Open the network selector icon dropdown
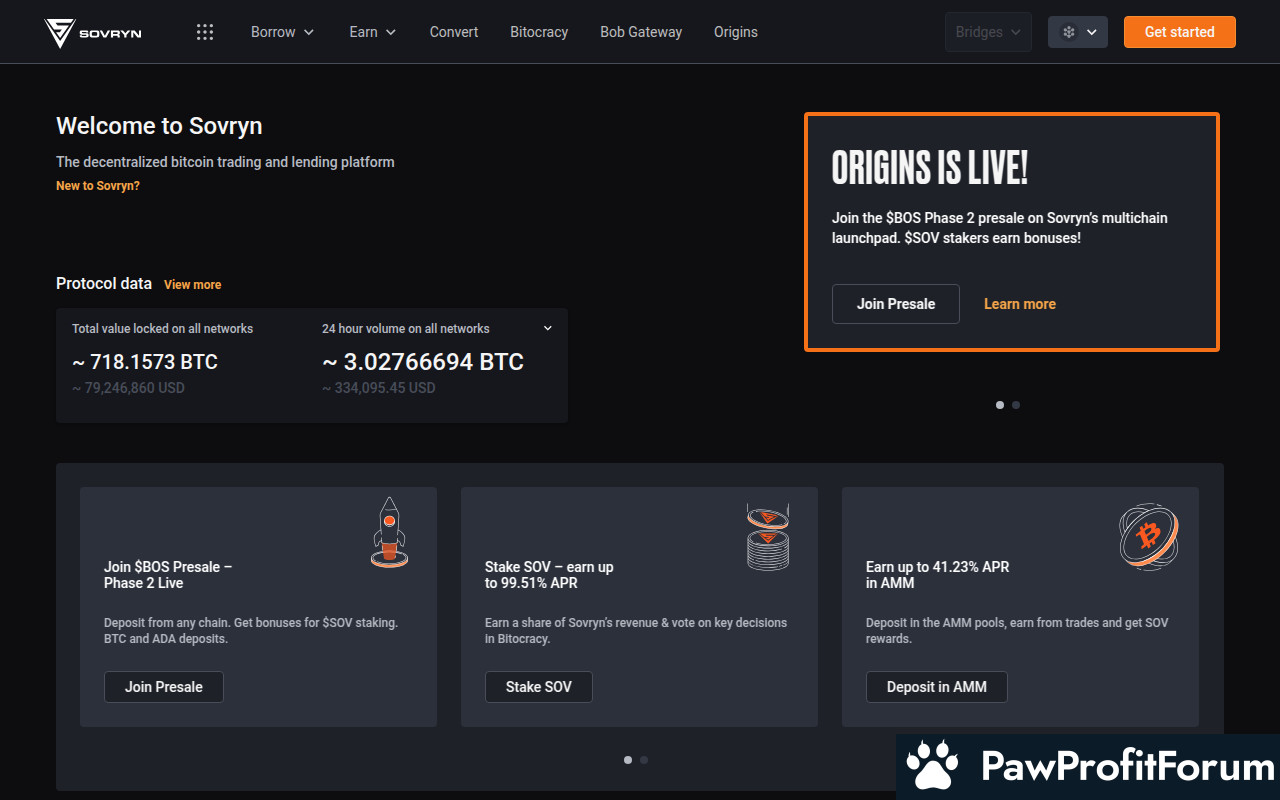Screen dimensions: 1280x800 [1077, 32]
